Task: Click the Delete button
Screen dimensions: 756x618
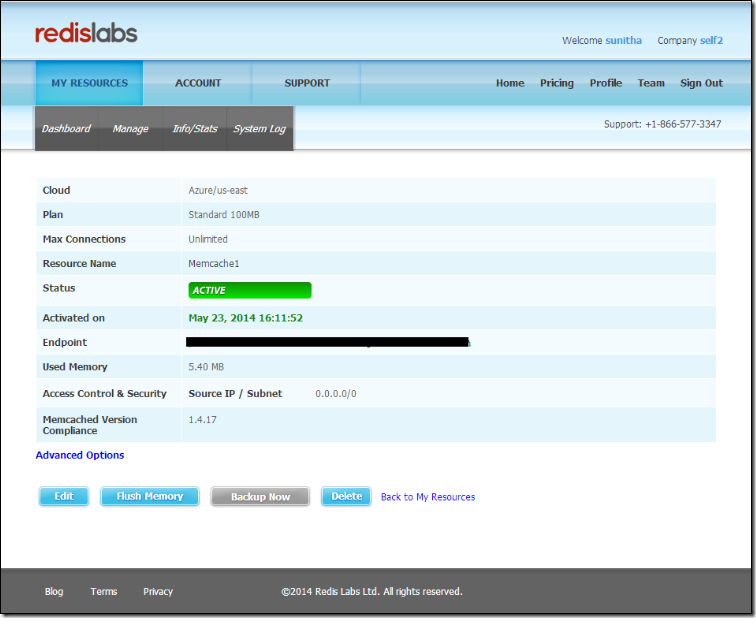Action: [x=346, y=496]
